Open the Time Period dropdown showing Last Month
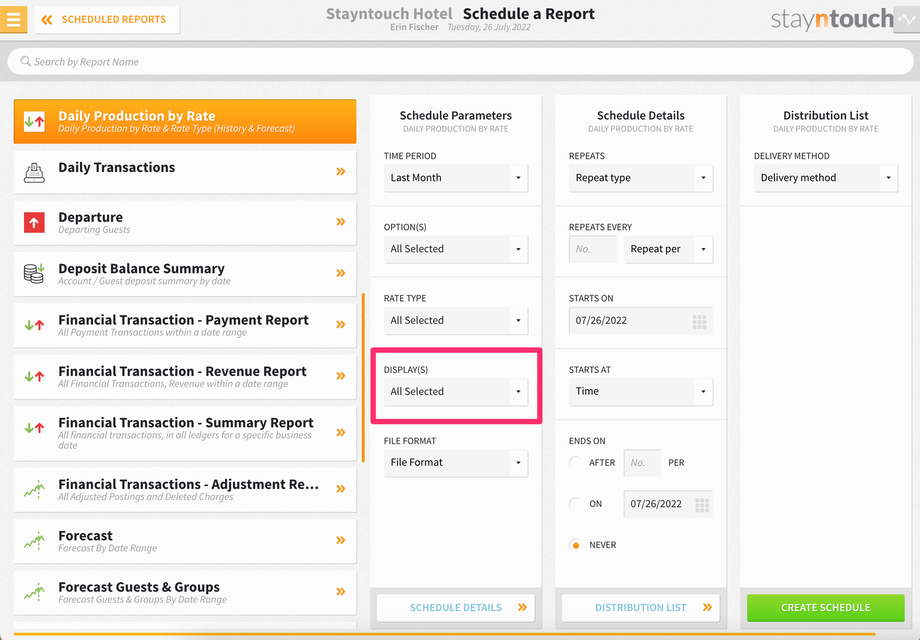The image size is (920, 640). tap(456, 178)
